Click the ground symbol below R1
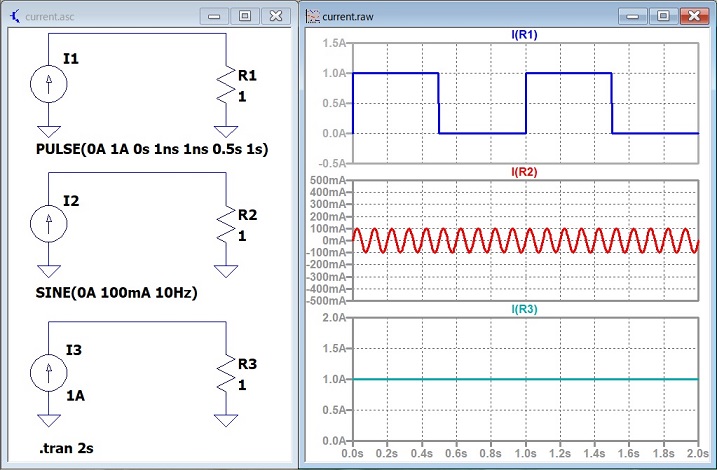The width and height of the screenshot is (717, 470). (225, 132)
